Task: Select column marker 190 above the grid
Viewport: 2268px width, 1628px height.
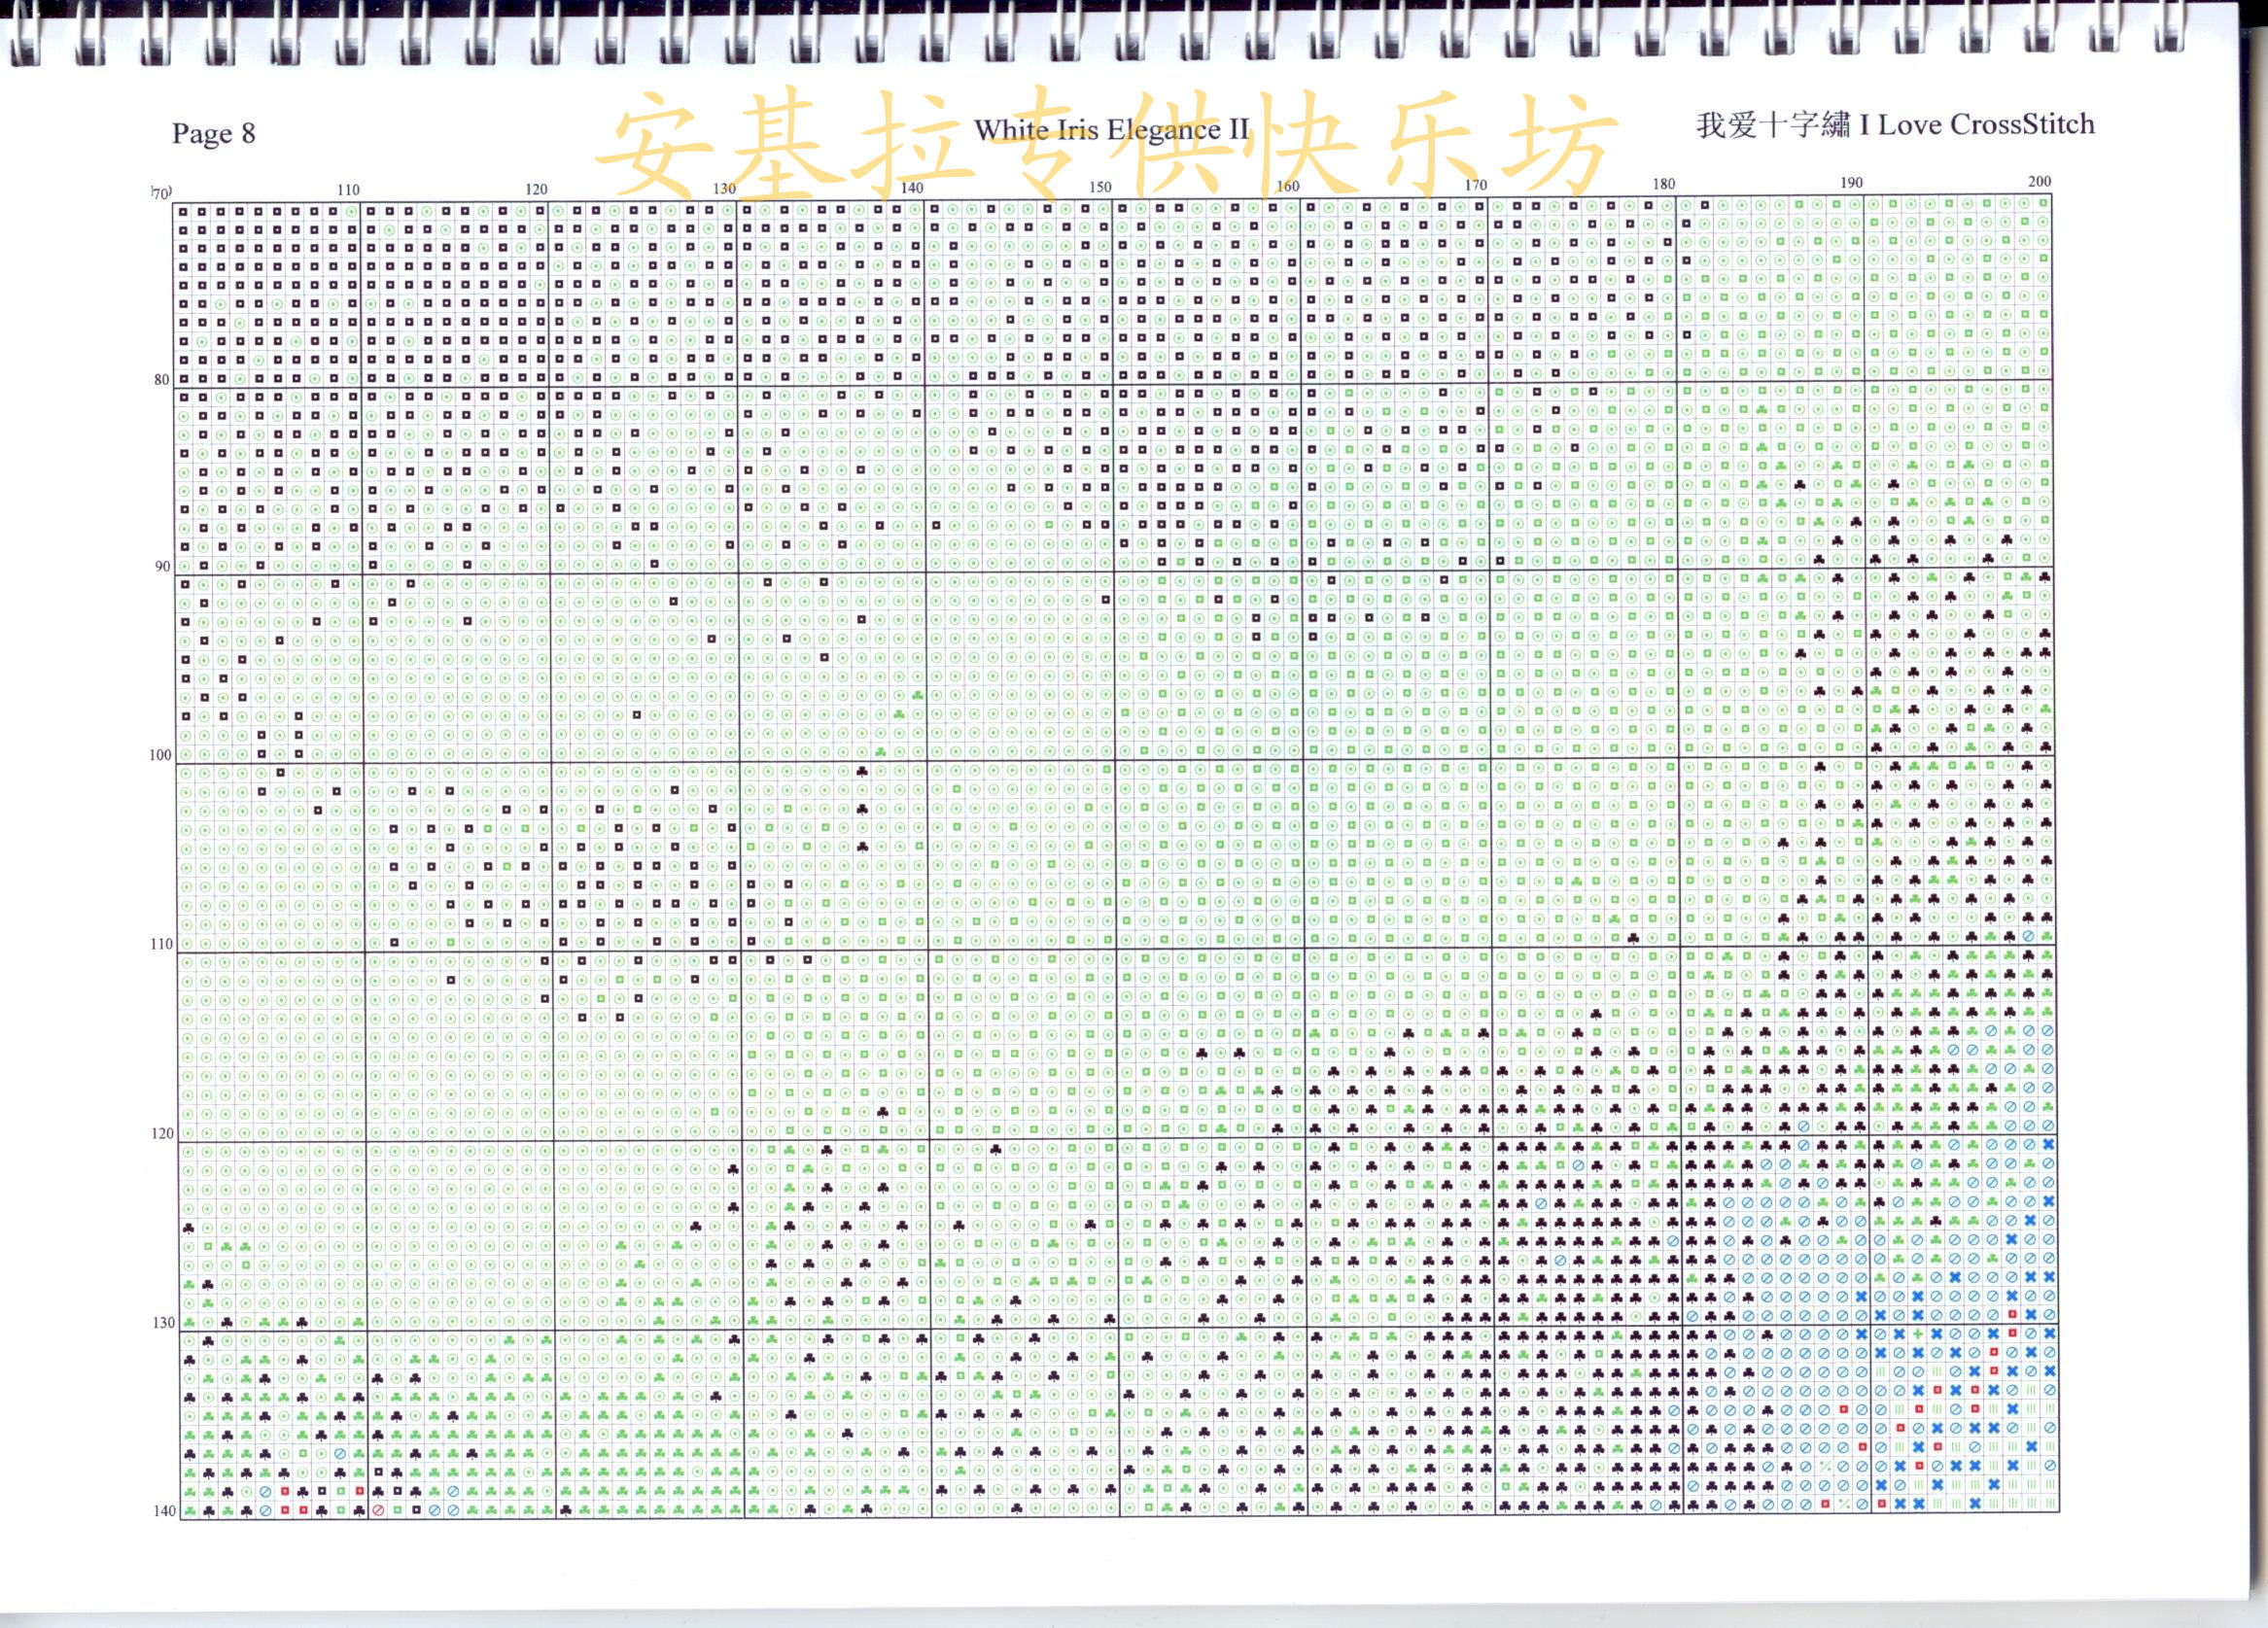Action: pos(1852,182)
